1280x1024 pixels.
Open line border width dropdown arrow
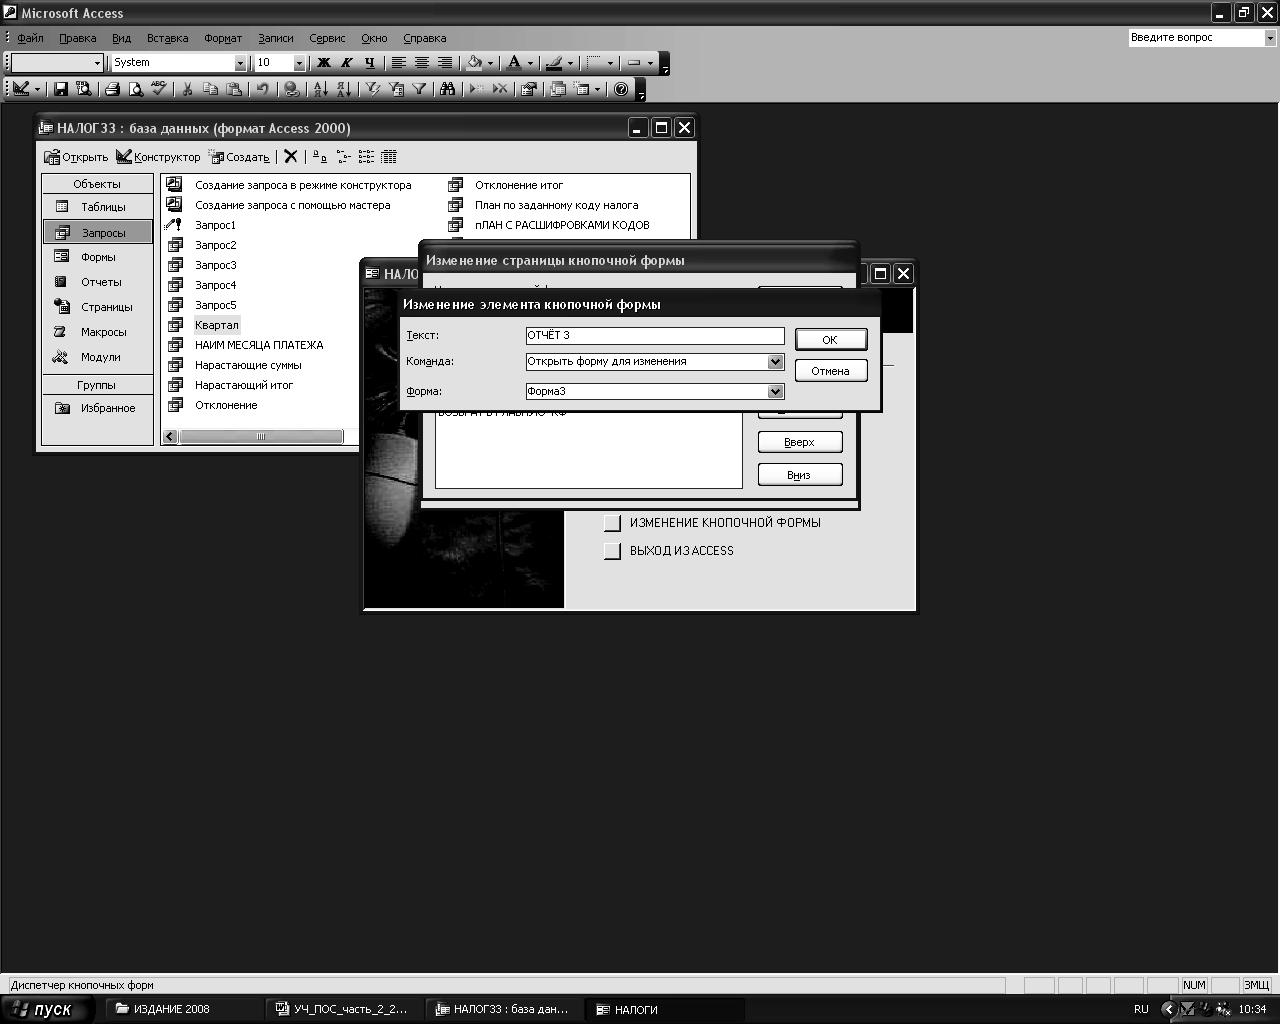pyautogui.click(x=610, y=63)
